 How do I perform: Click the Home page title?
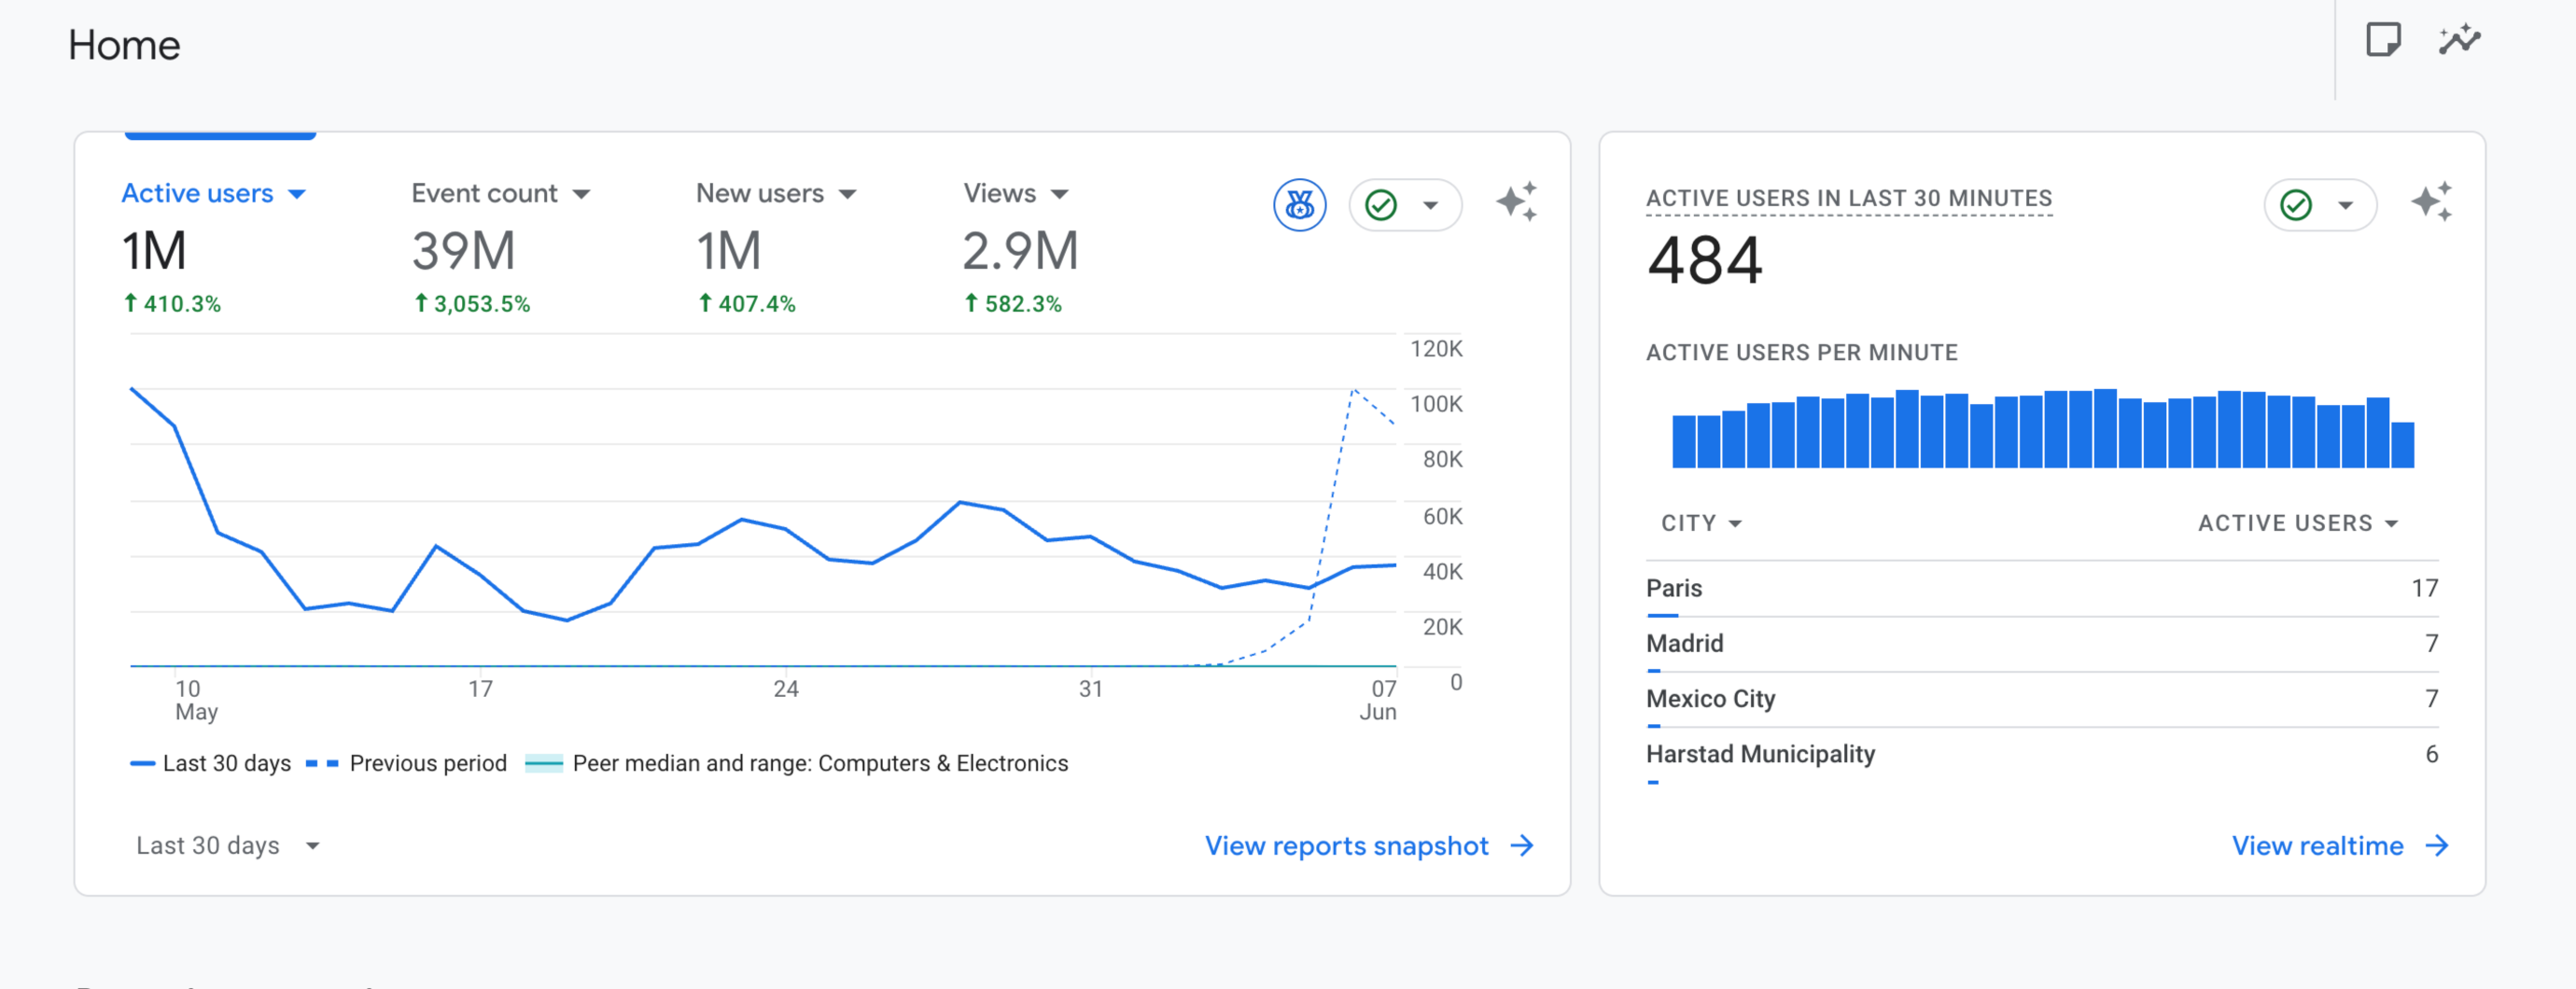coord(124,45)
